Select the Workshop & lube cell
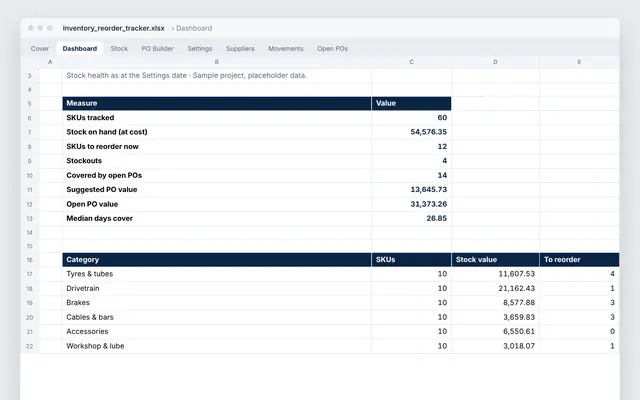The height and width of the screenshot is (400, 640). pos(217,346)
